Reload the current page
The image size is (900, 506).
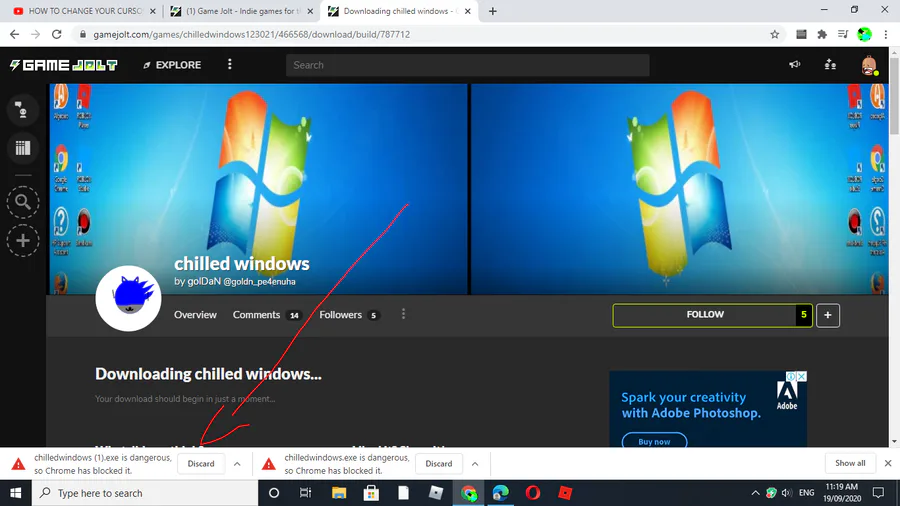tap(56, 34)
